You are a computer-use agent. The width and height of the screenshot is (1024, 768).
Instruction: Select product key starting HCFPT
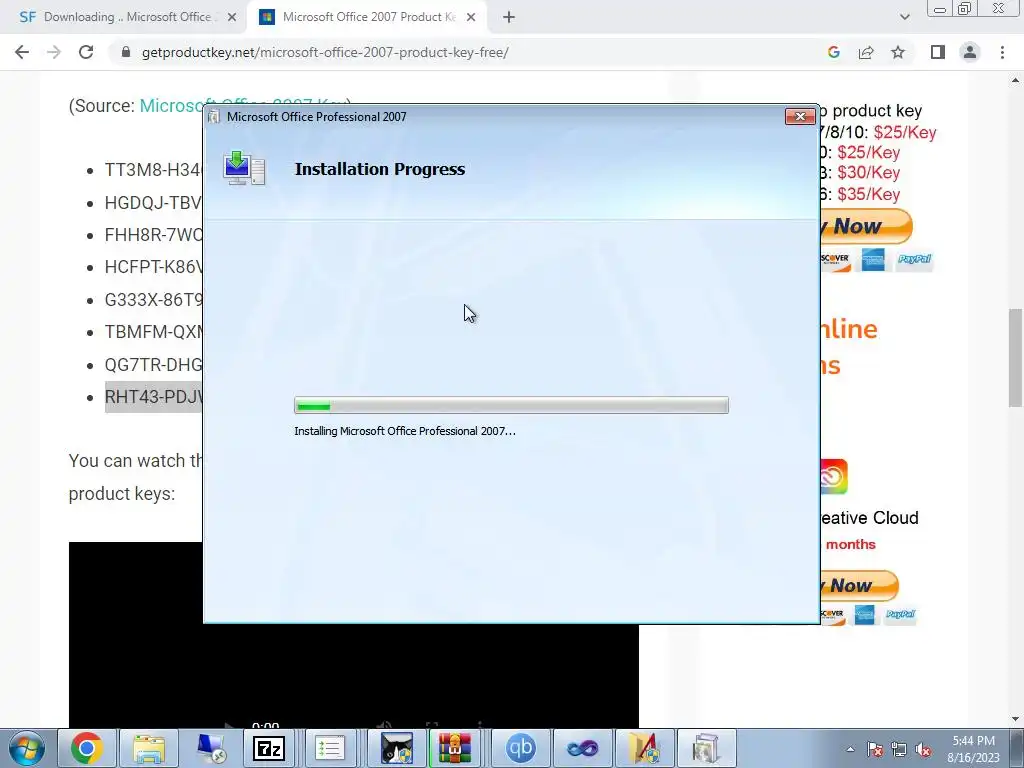[153, 267]
